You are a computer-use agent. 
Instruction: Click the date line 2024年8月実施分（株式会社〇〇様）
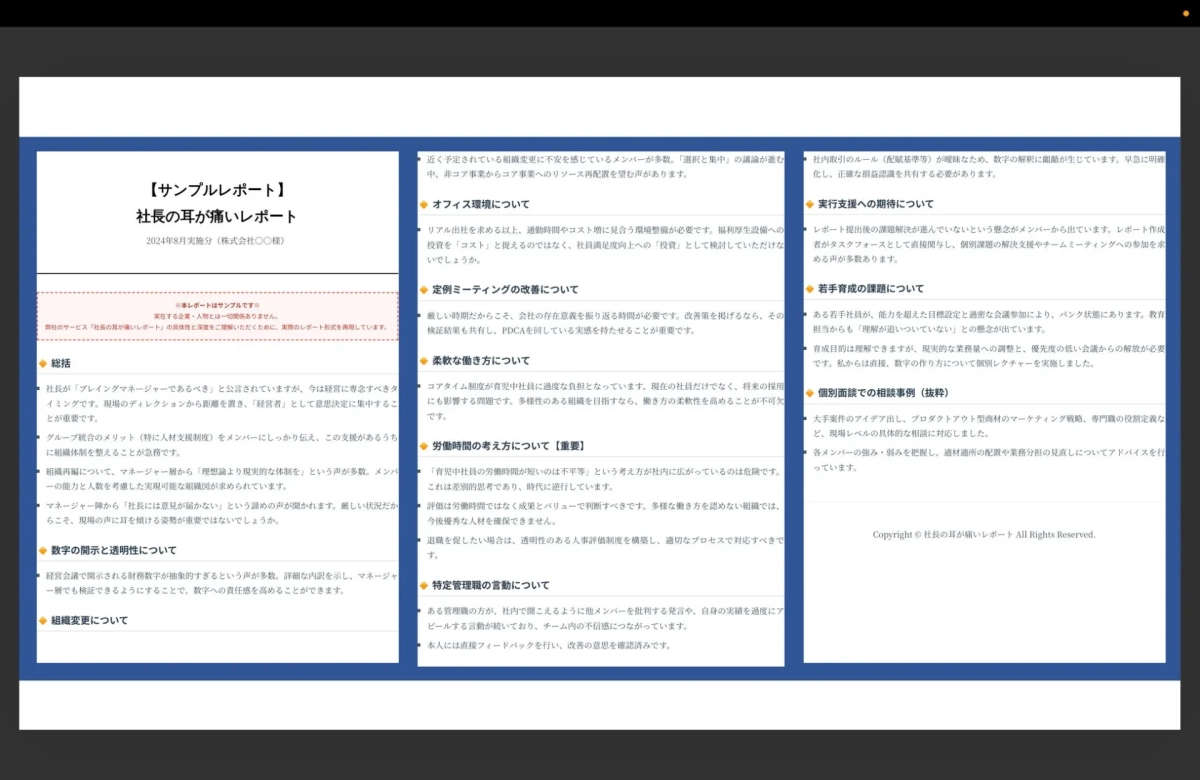pyautogui.click(x=217, y=241)
